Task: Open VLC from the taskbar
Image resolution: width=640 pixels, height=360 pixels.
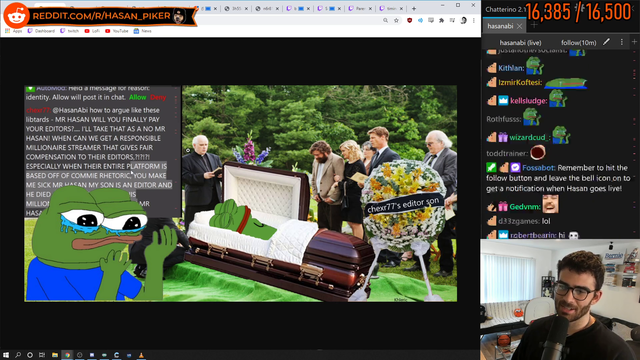Action: 141,355
